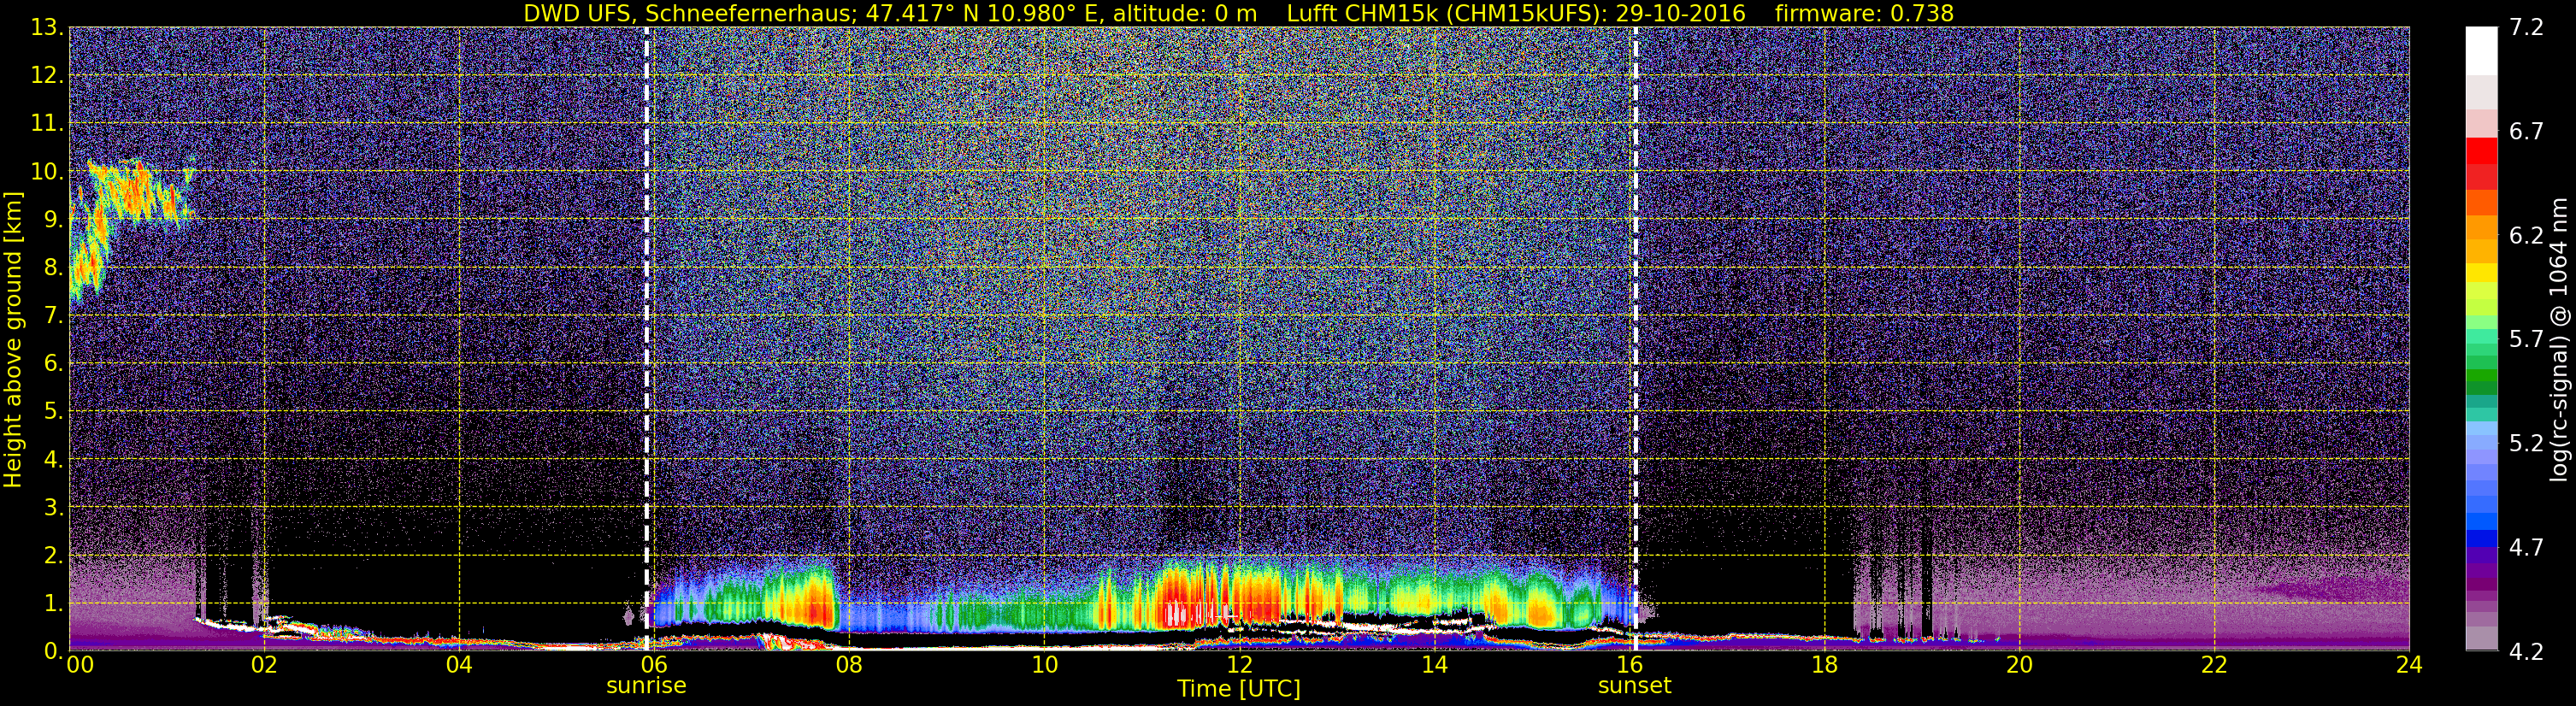
Task: Click the x-axis tick label '08'
Action: coord(848,665)
